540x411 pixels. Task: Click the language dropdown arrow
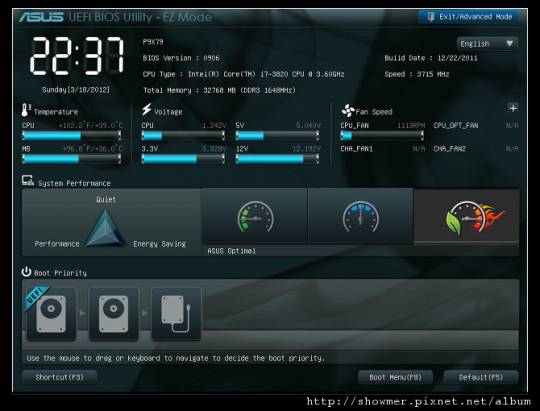(510, 44)
